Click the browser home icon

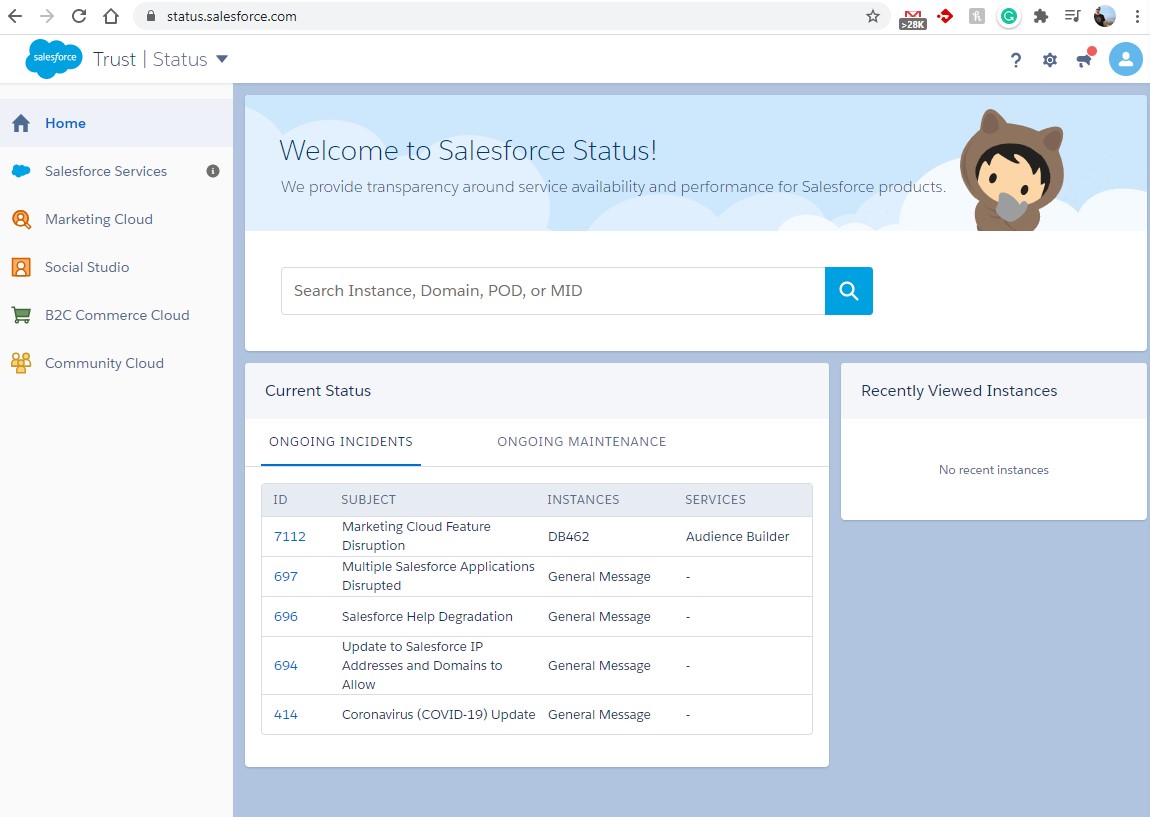(111, 16)
